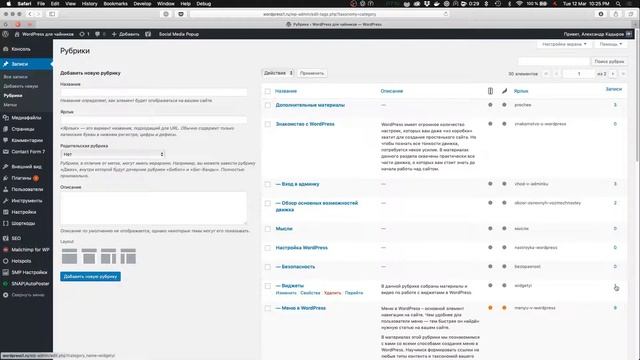640x360 pixels.
Task: Open Mailchimp for WP in the sidebar
Action: [30, 249]
